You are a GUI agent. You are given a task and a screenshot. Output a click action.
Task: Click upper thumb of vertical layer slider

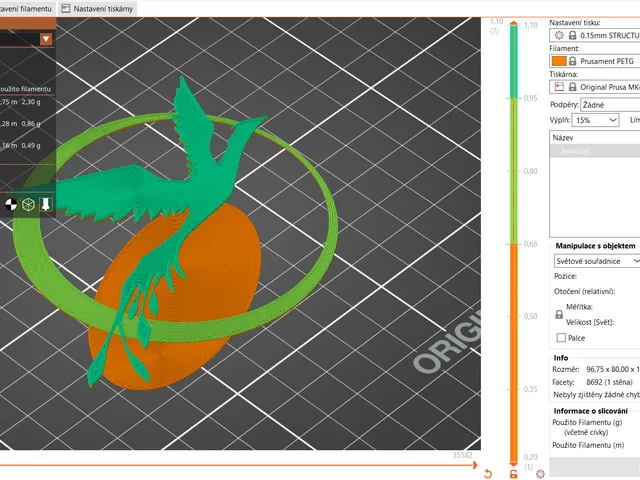[x=514, y=24]
